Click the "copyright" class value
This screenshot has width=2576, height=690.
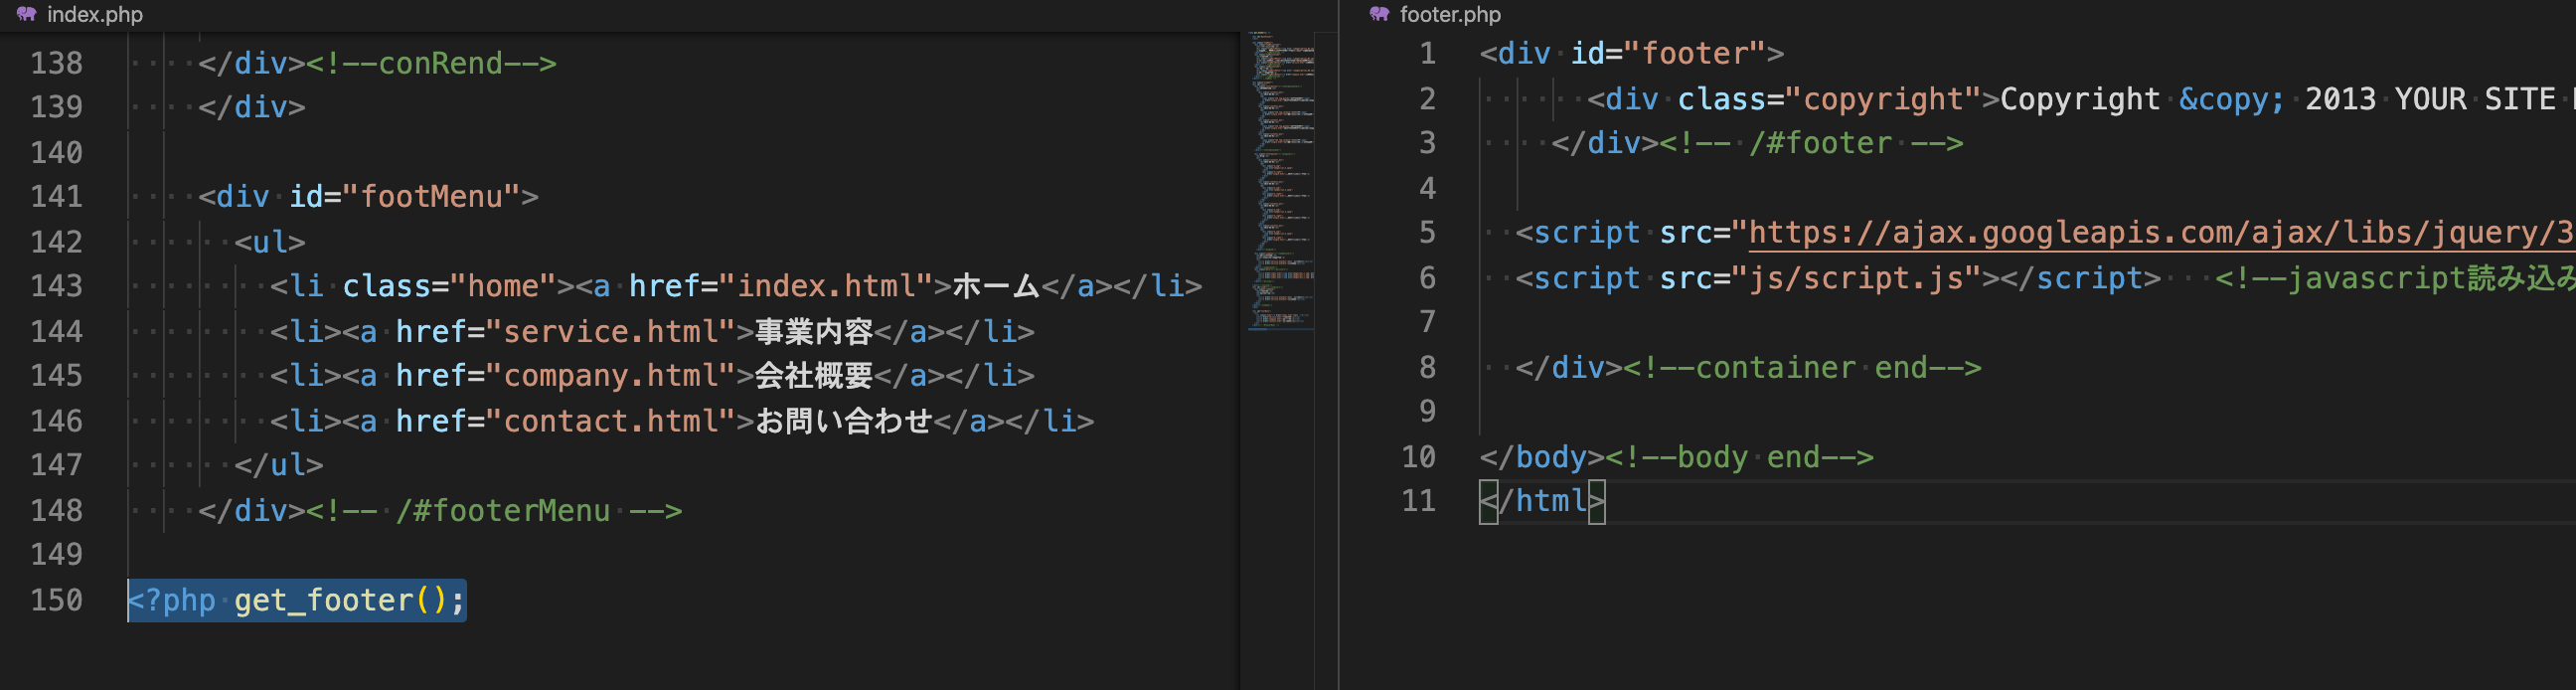[x=1883, y=99]
